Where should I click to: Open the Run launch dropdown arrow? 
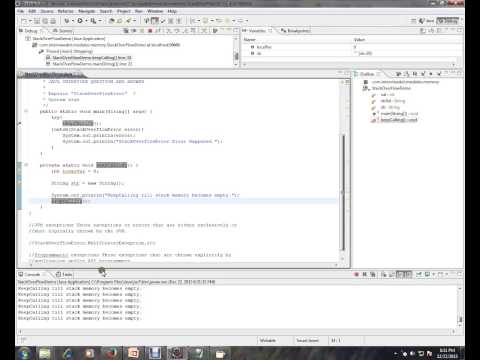click(86, 21)
